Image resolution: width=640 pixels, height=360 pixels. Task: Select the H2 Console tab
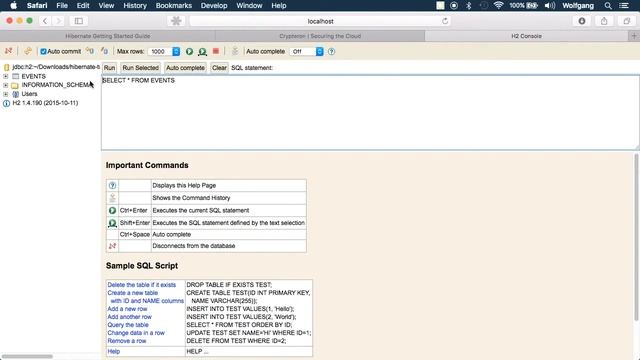pos(527,36)
